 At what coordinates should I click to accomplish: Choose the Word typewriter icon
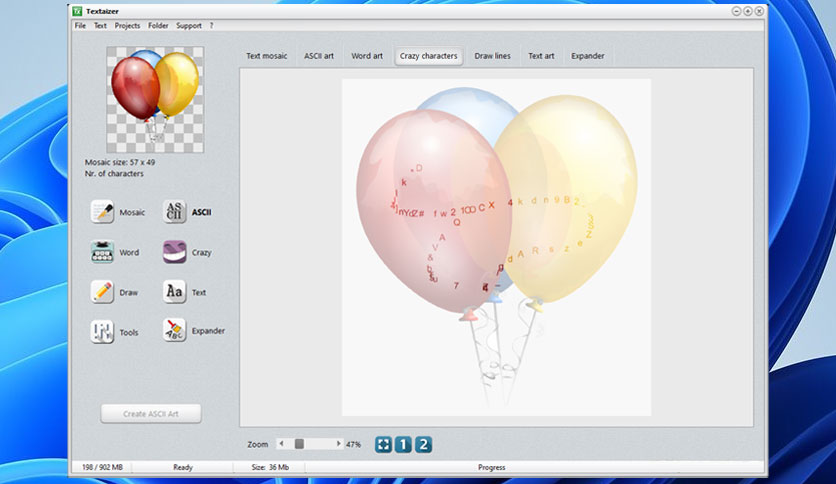102,252
